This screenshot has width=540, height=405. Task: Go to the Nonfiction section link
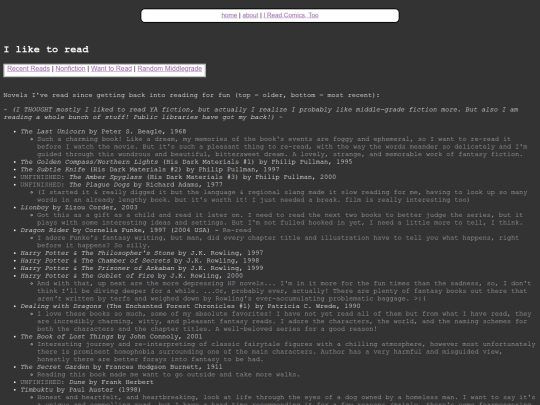click(70, 69)
